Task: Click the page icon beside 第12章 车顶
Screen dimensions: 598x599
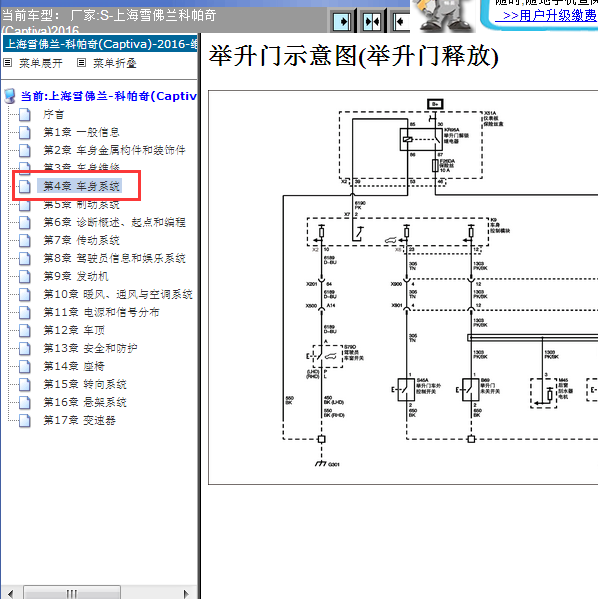Action: 25,330
